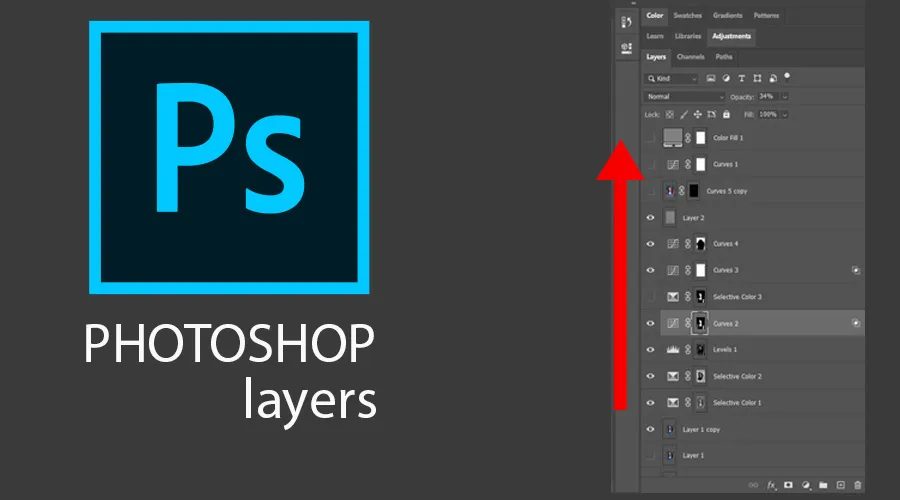Image resolution: width=900 pixels, height=500 pixels.
Task: Click Lock image pixels brush icon
Action: coord(684,115)
